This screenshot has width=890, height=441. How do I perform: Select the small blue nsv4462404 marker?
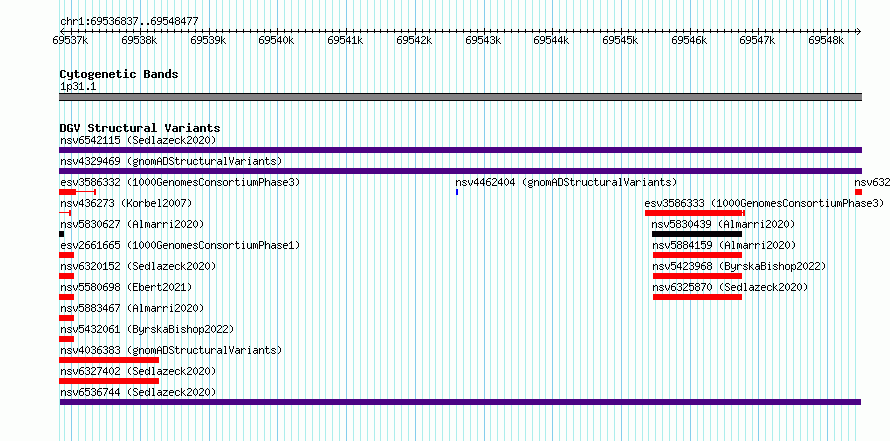click(x=457, y=192)
